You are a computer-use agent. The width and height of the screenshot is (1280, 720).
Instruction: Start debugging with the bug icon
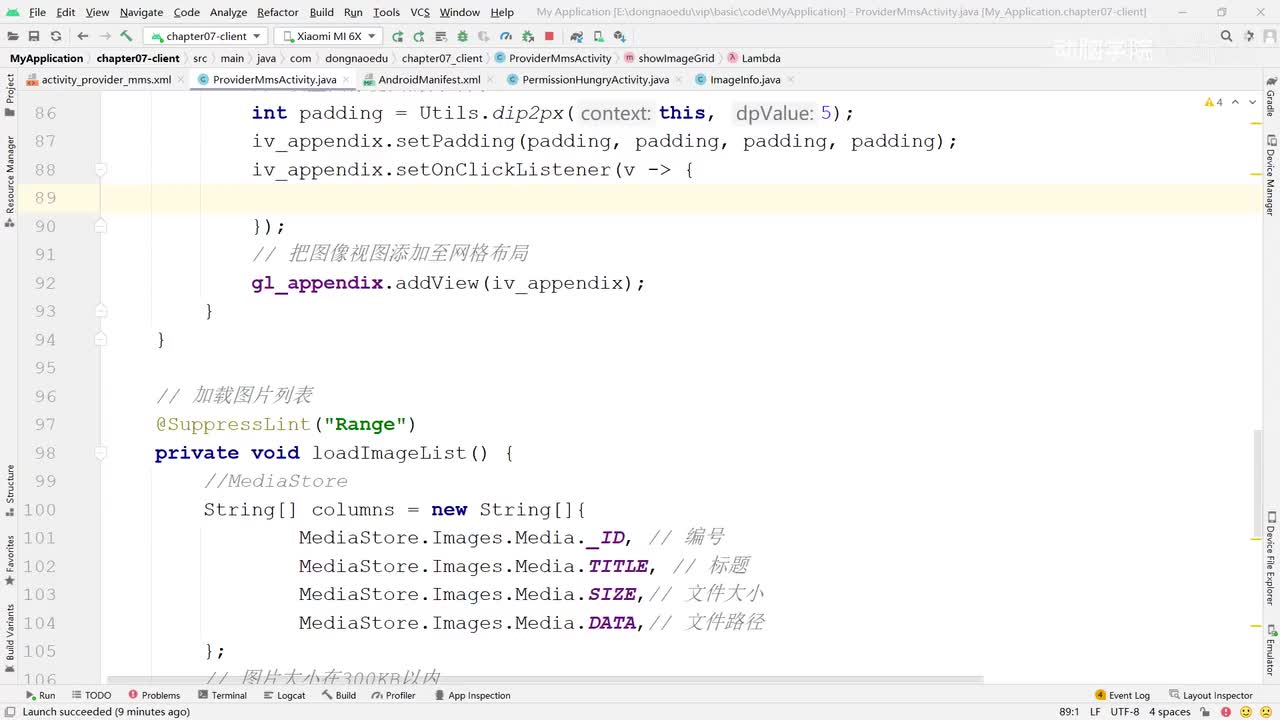[x=462, y=36]
